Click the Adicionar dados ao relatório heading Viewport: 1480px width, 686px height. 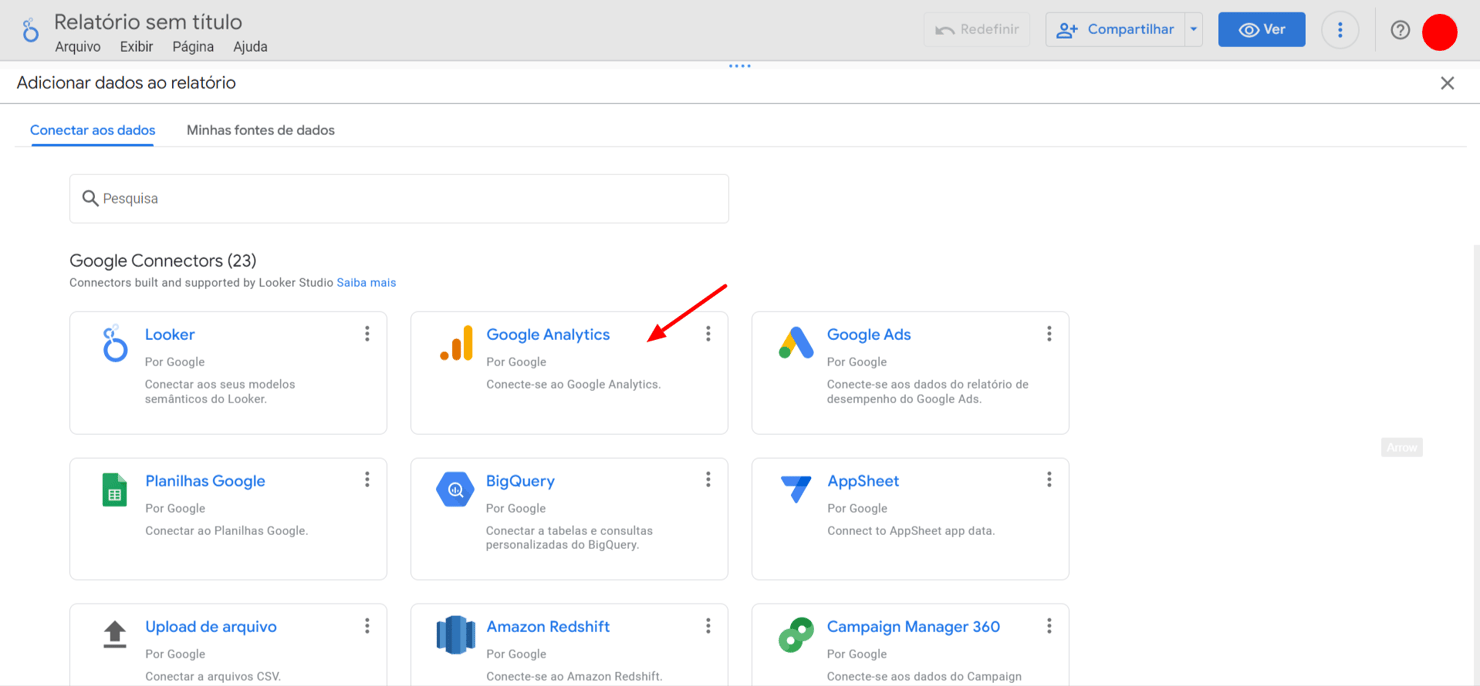[126, 83]
